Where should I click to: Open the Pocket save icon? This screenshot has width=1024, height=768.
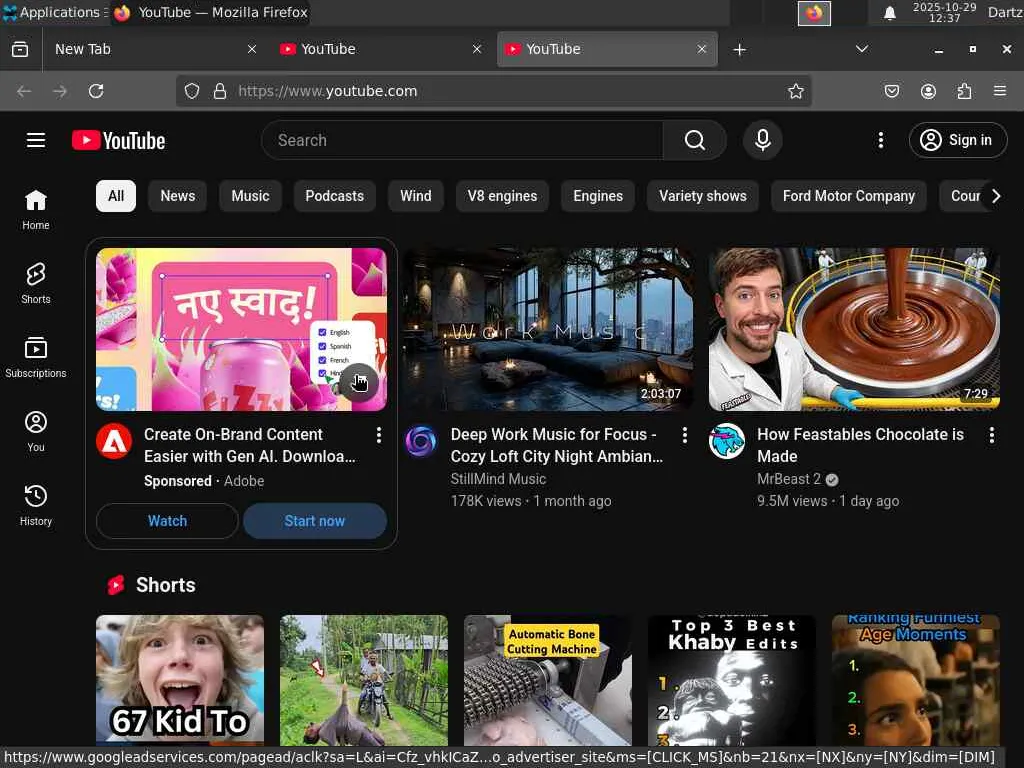[891, 91]
